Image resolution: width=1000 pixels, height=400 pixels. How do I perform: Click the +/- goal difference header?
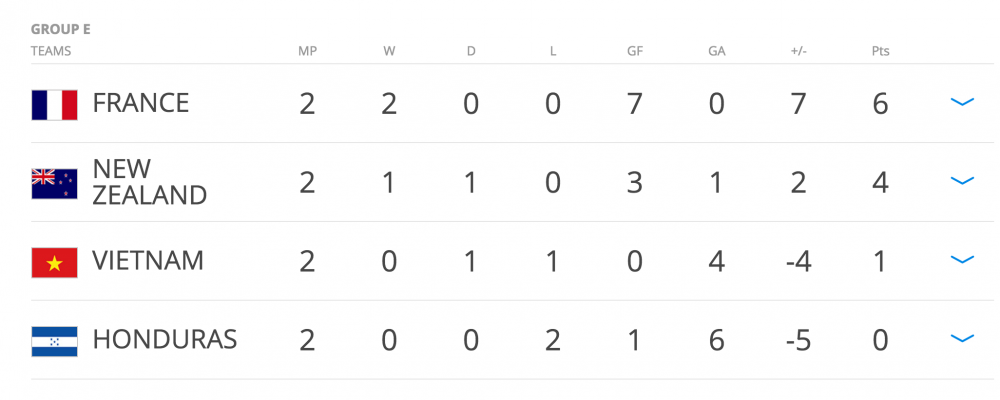[798, 50]
